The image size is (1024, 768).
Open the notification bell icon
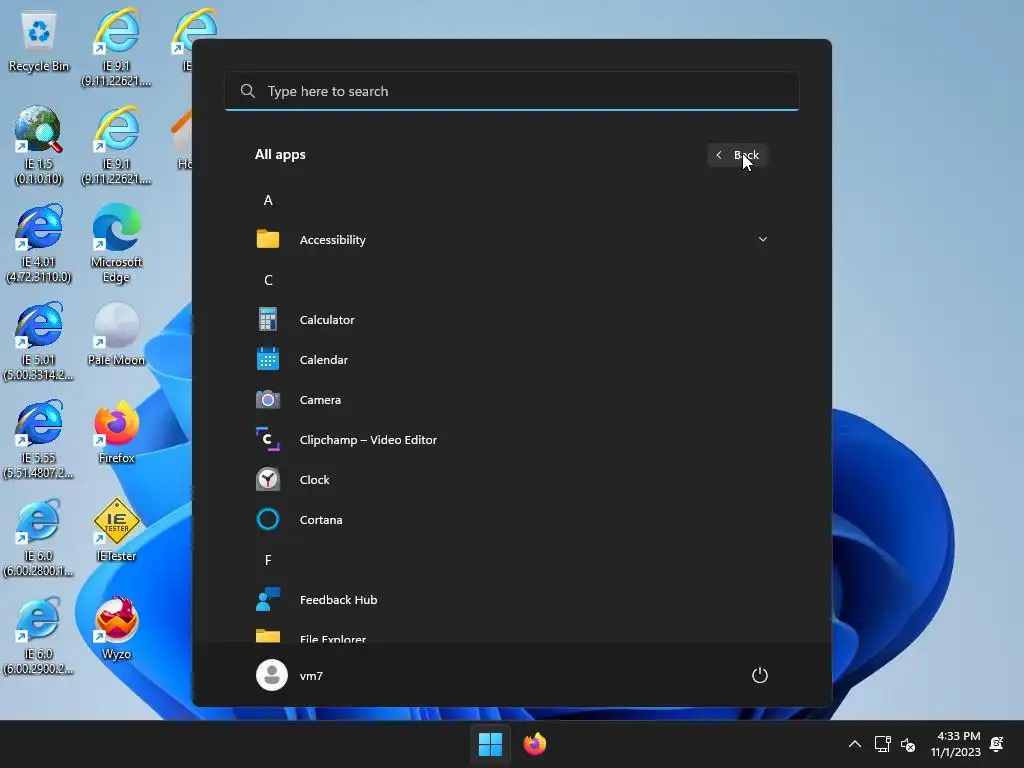pos(997,744)
